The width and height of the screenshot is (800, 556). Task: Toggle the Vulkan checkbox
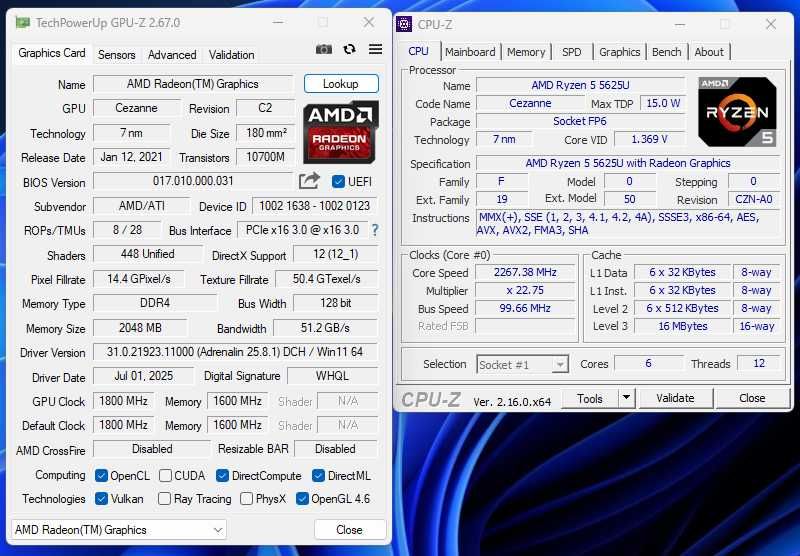click(x=101, y=498)
